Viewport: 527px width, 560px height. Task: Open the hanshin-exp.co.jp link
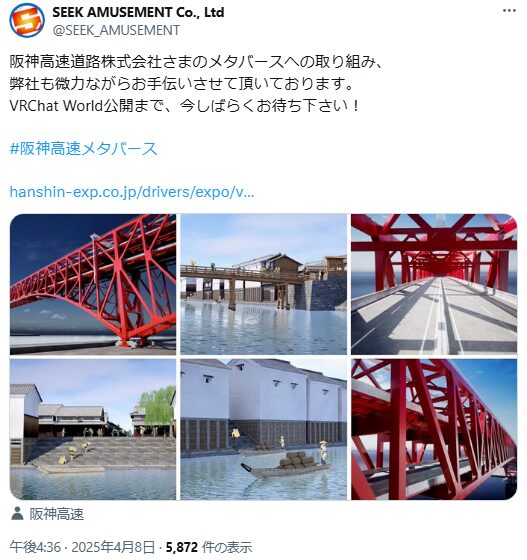(132, 192)
